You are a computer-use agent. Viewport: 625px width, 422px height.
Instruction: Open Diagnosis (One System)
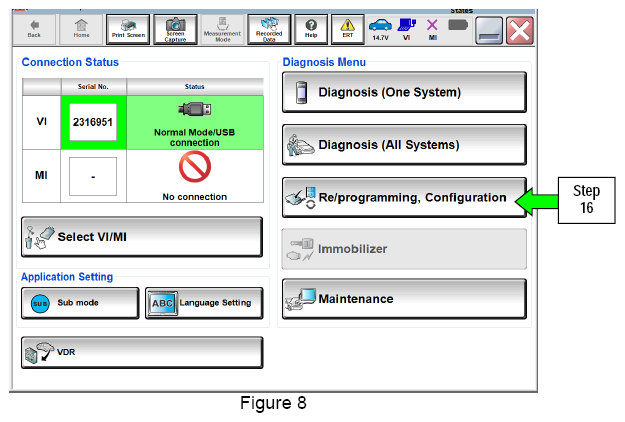(404, 92)
